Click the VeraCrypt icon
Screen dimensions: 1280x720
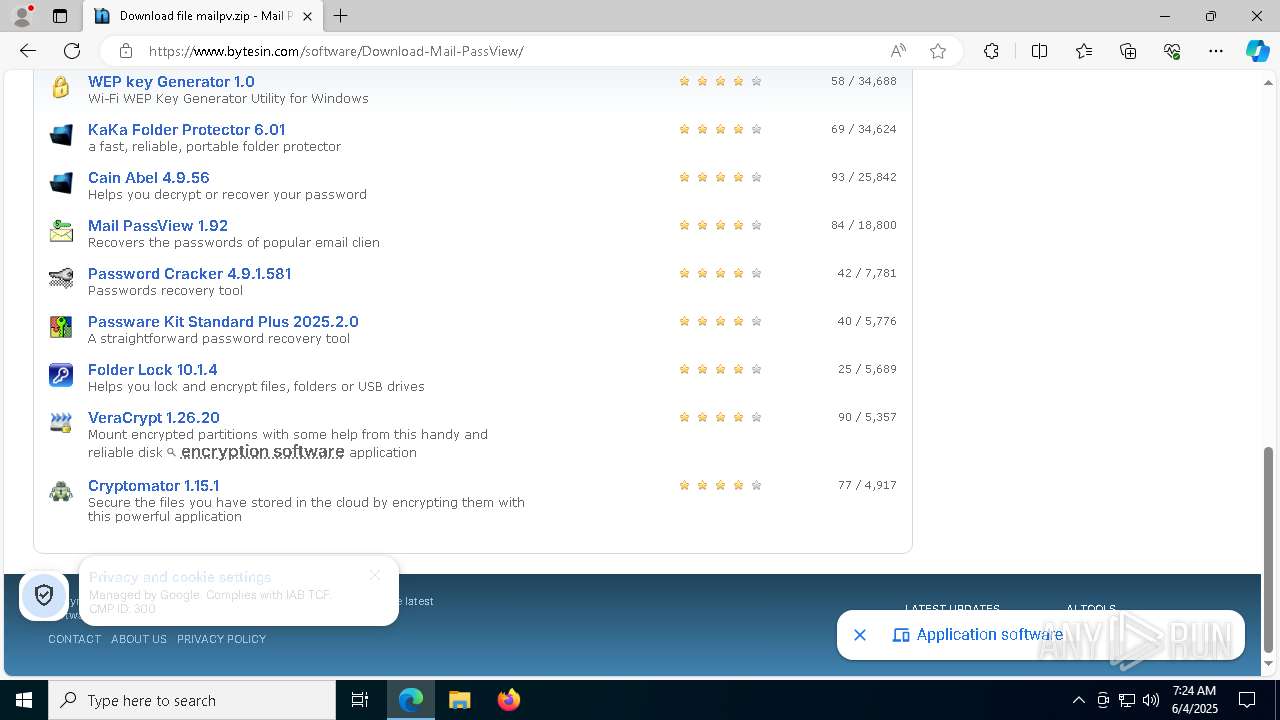[61, 423]
